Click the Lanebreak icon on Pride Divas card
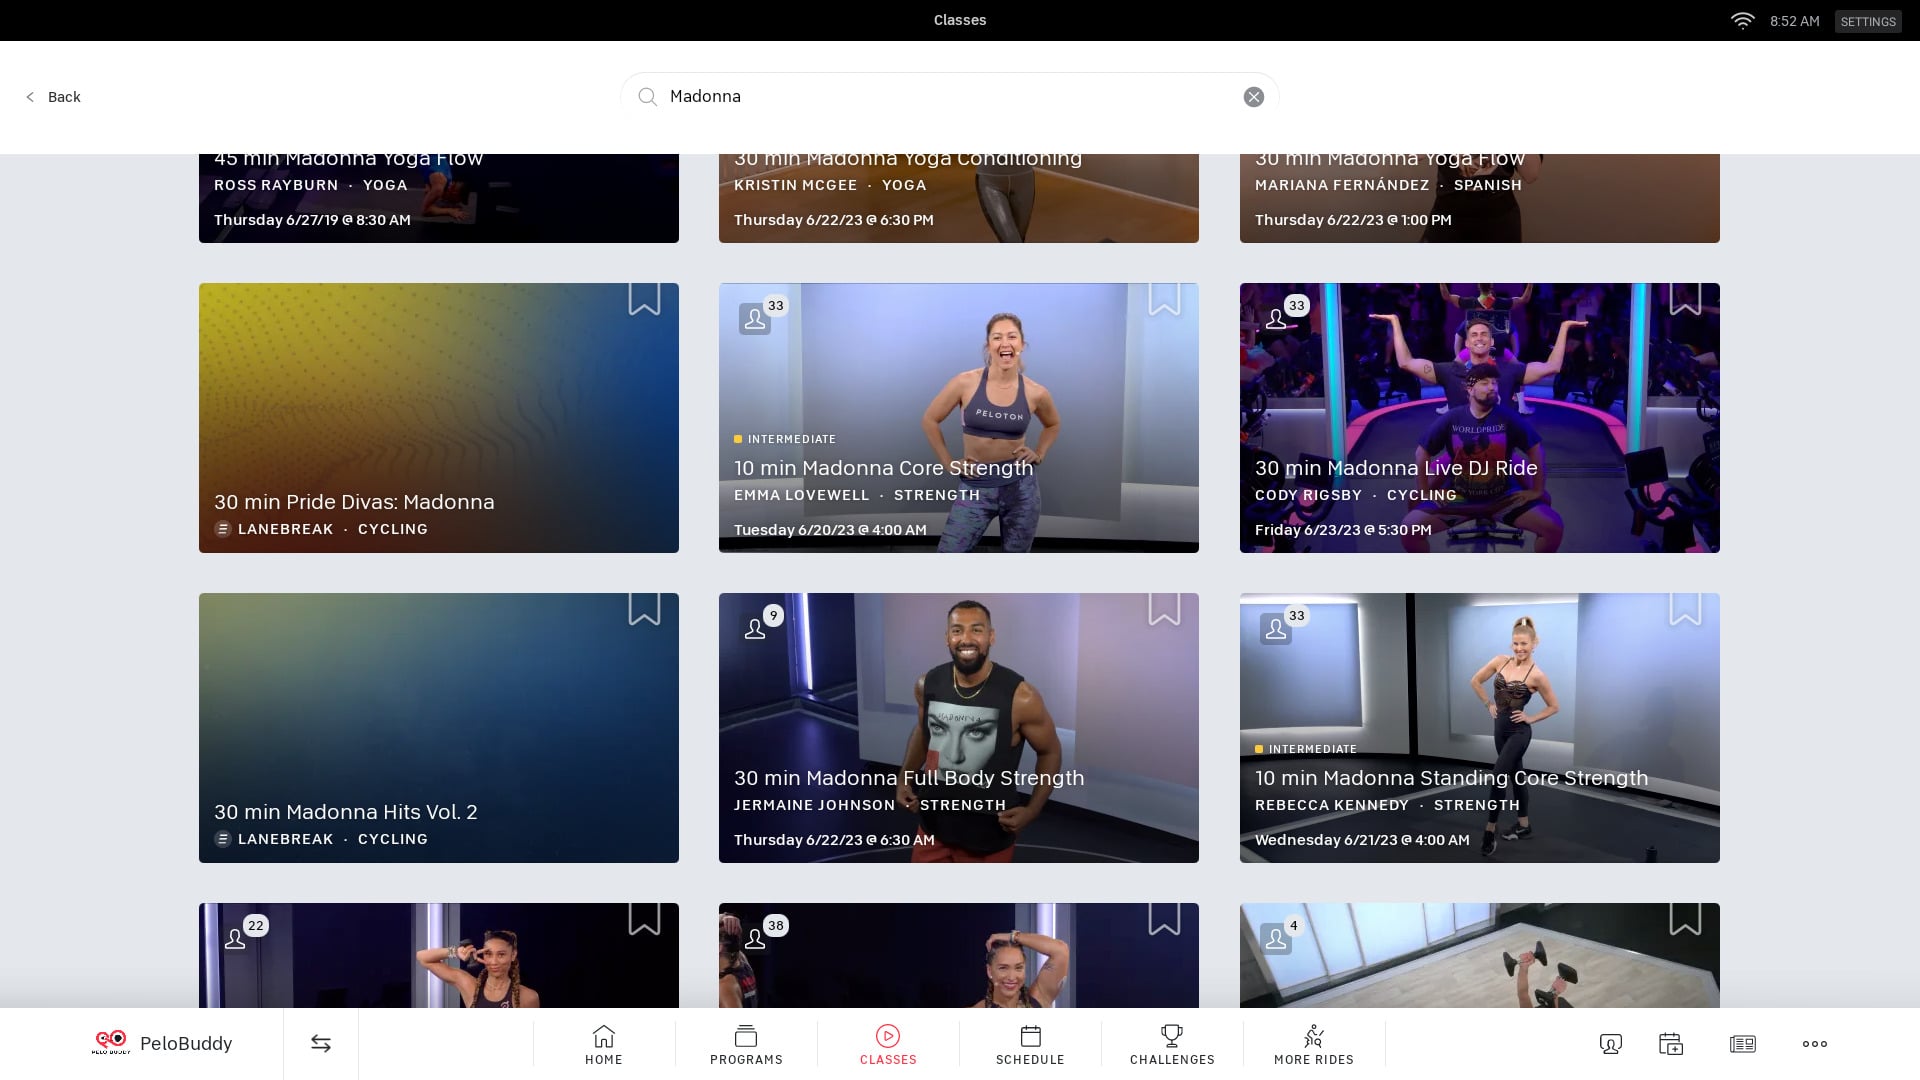1920x1080 pixels. (x=223, y=529)
